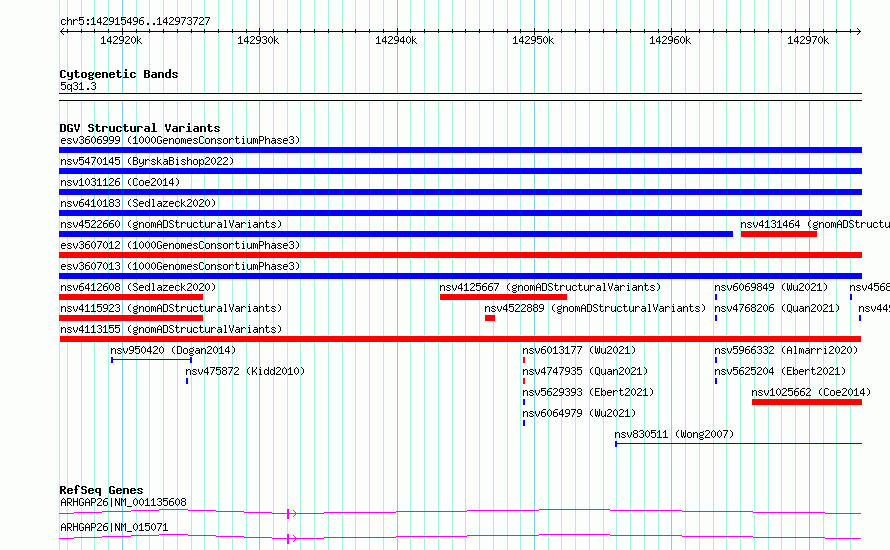Click the DGV Structural Variants track title
This screenshot has height=550, width=890.
coord(140,128)
